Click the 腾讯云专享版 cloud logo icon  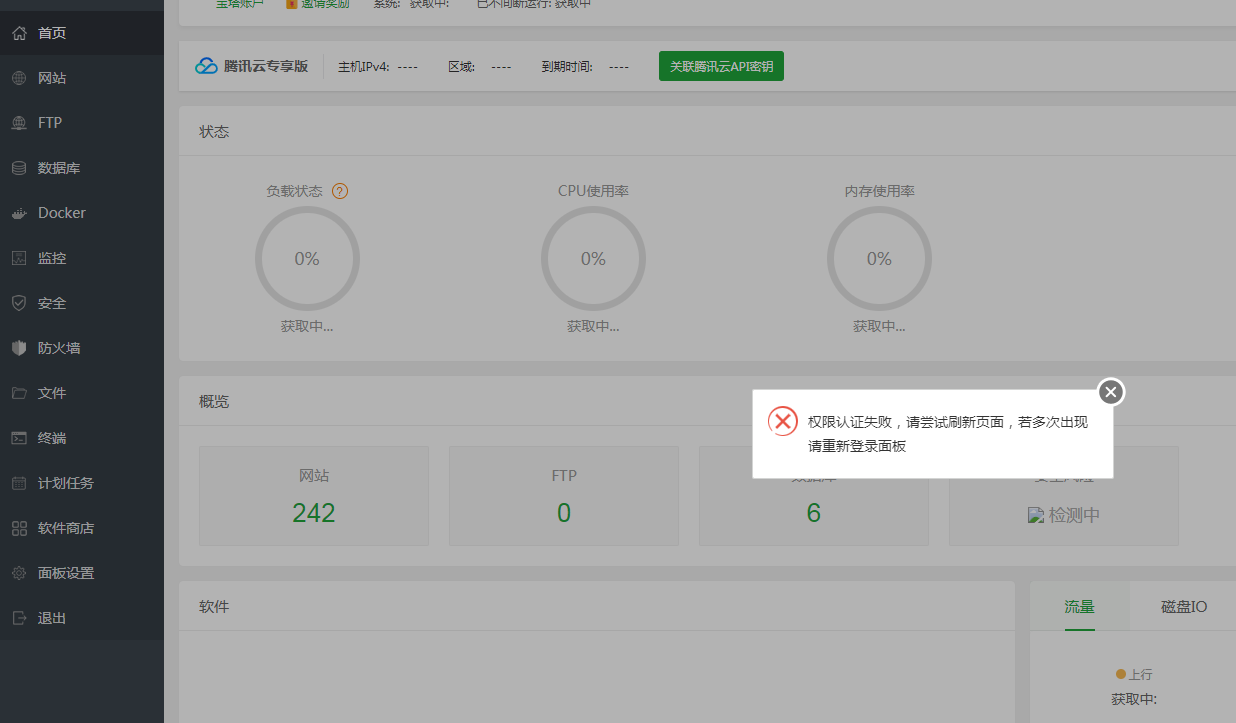pyautogui.click(x=205, y=66)
